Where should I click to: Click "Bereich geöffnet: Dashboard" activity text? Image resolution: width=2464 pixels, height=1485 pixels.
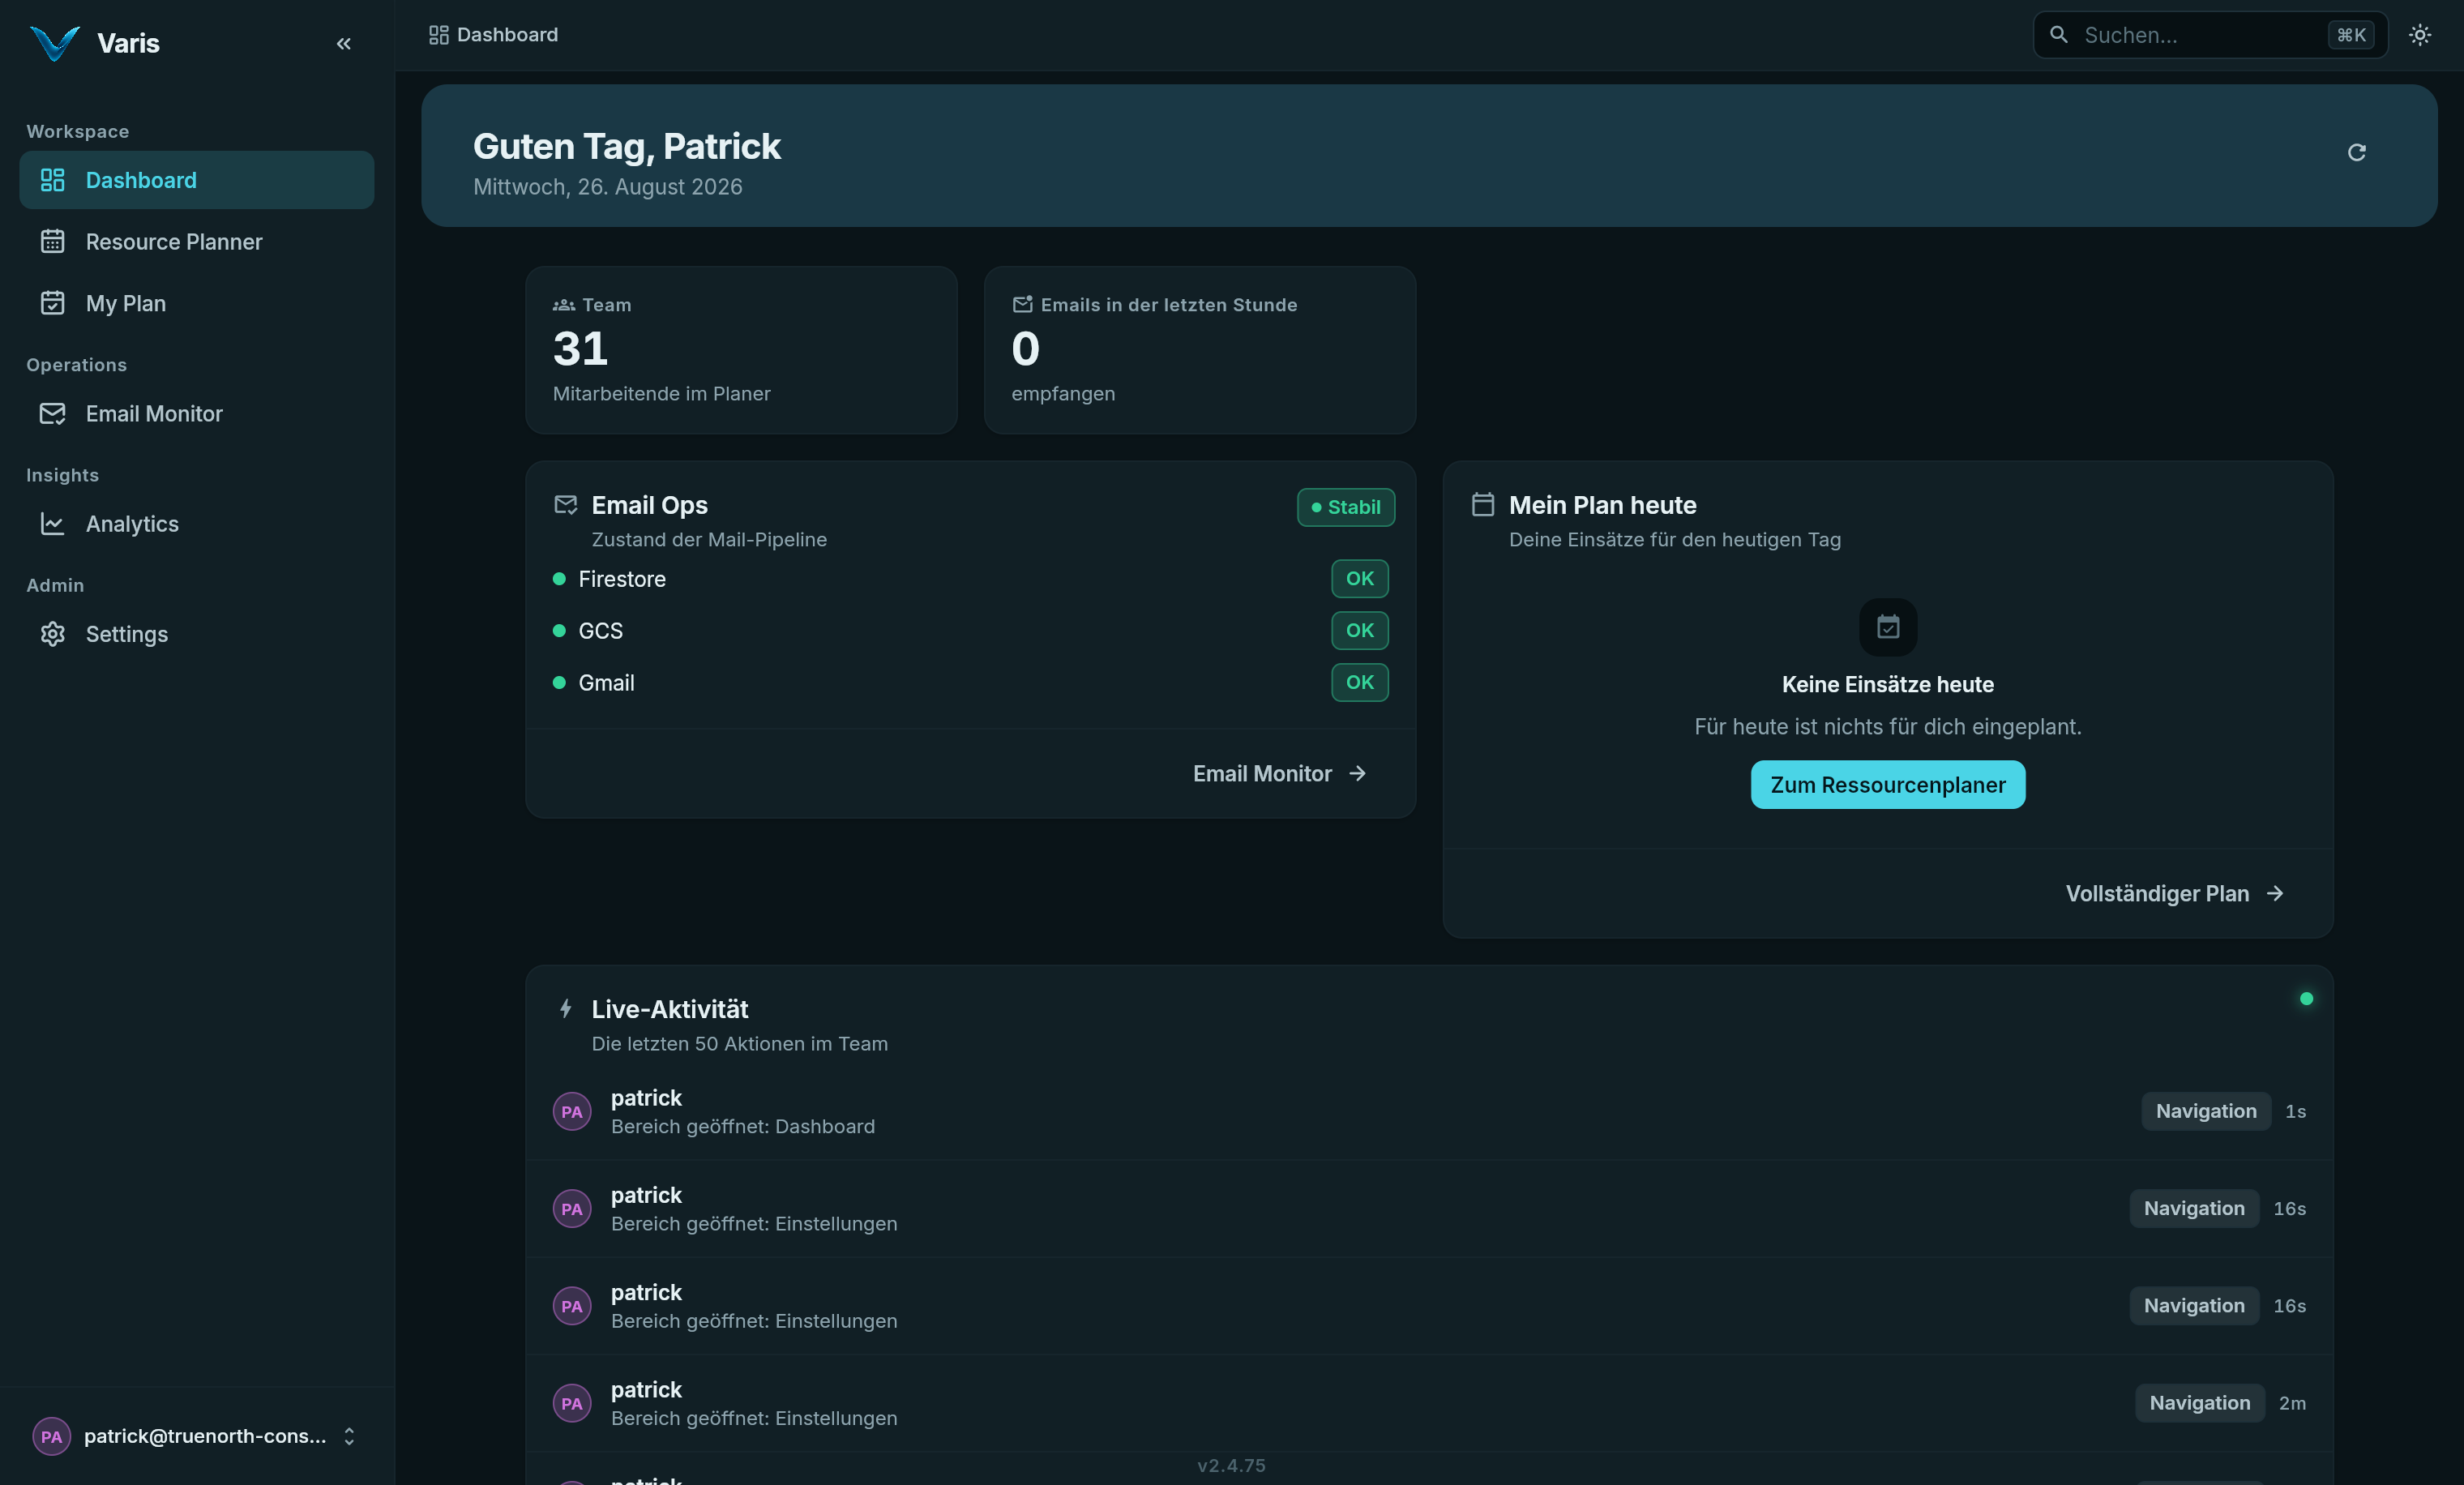[x=743, y=1126]
